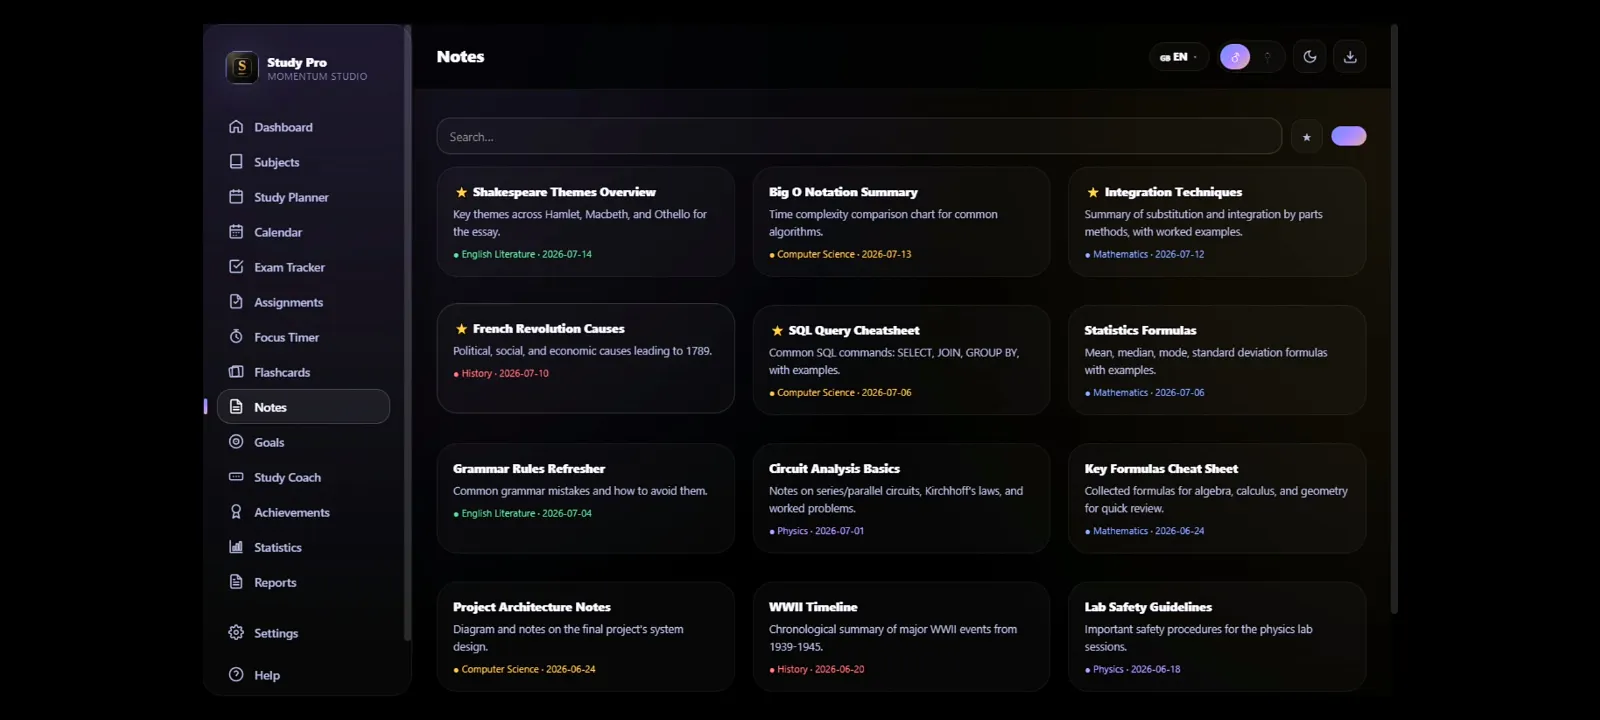Viewport: 1600px width, 720px height.
Task: Click the gradient button beside search
Action: pos(1348,136)
